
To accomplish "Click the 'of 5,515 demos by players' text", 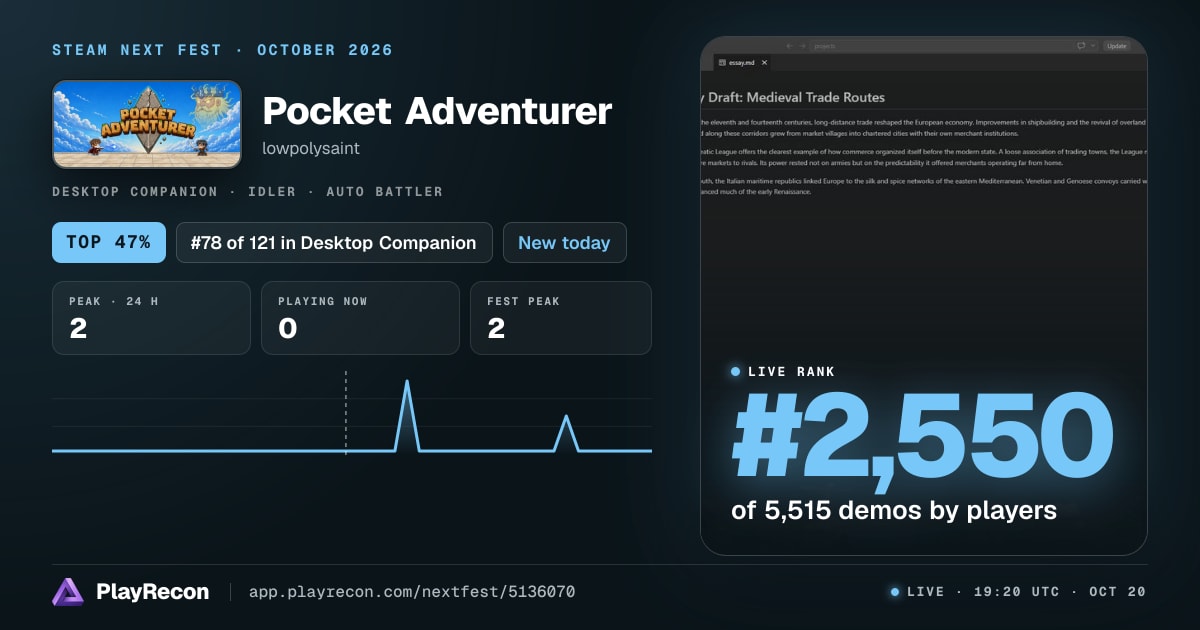I will (x=894, y=510).
